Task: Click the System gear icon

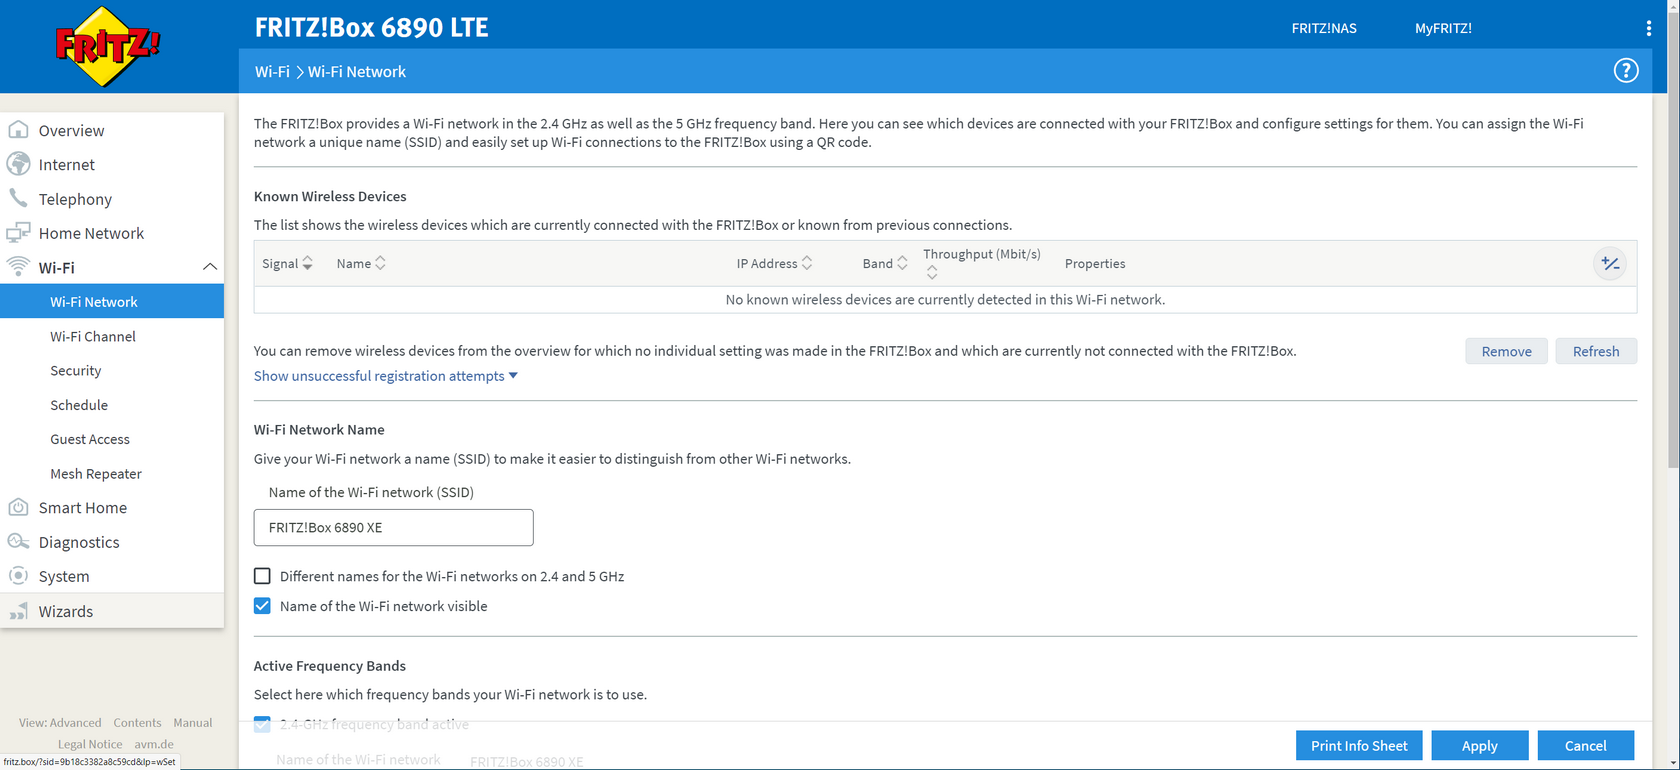Action: (x=18, y=576)
